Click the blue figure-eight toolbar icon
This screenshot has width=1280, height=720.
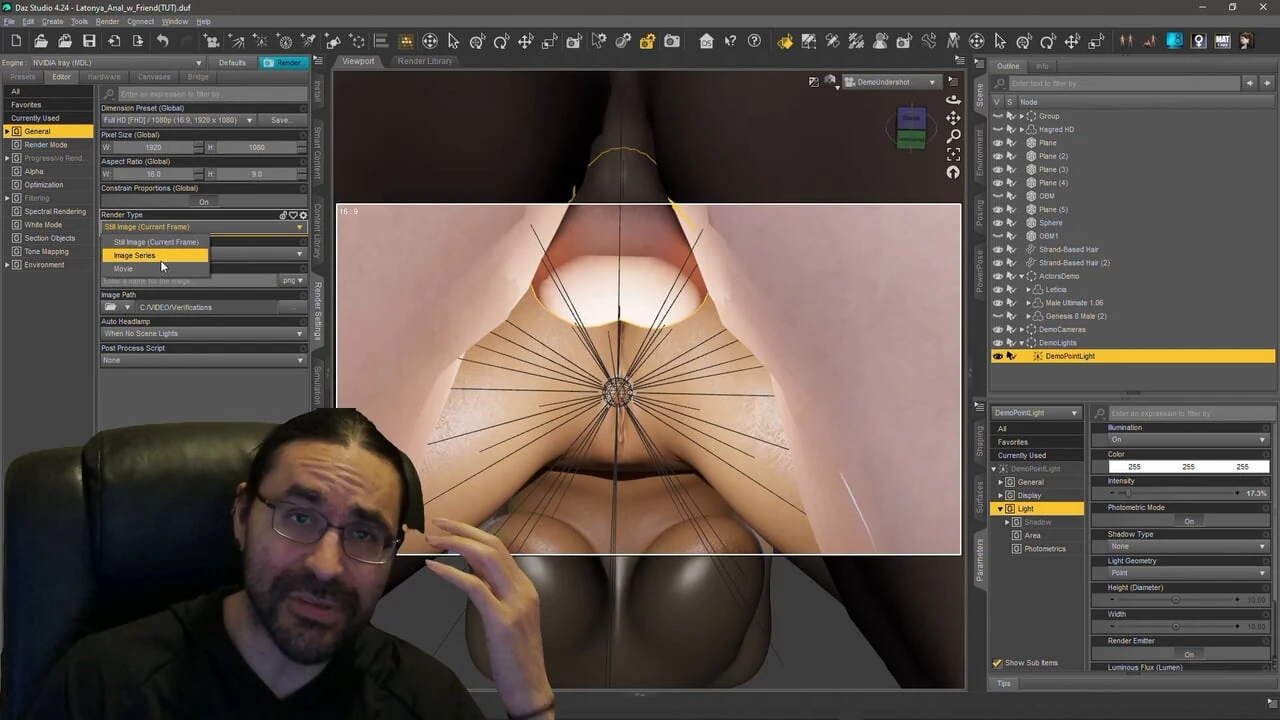click(x=1175, y=41)
